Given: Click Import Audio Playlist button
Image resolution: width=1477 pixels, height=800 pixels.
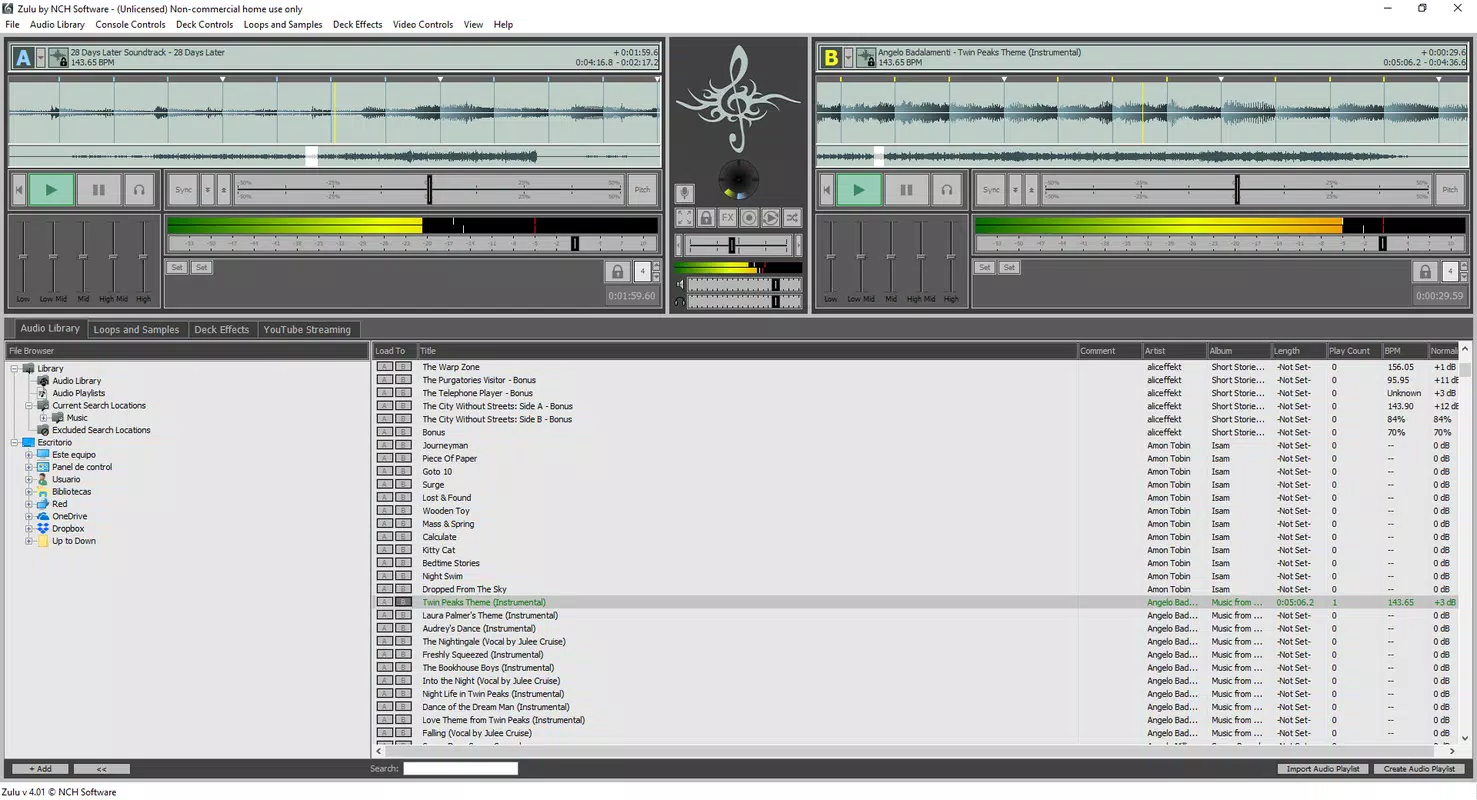Looking at the screenshot, I should [1323, 769].
